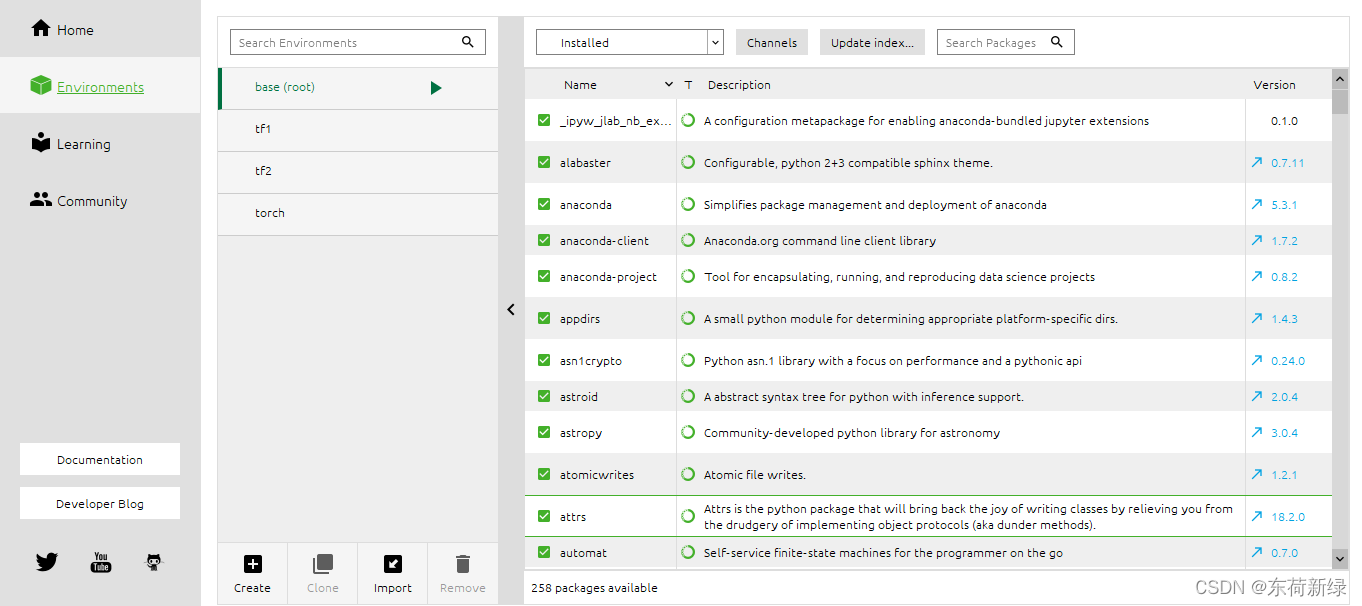Collapse the environments panel with left chevron

511,310
